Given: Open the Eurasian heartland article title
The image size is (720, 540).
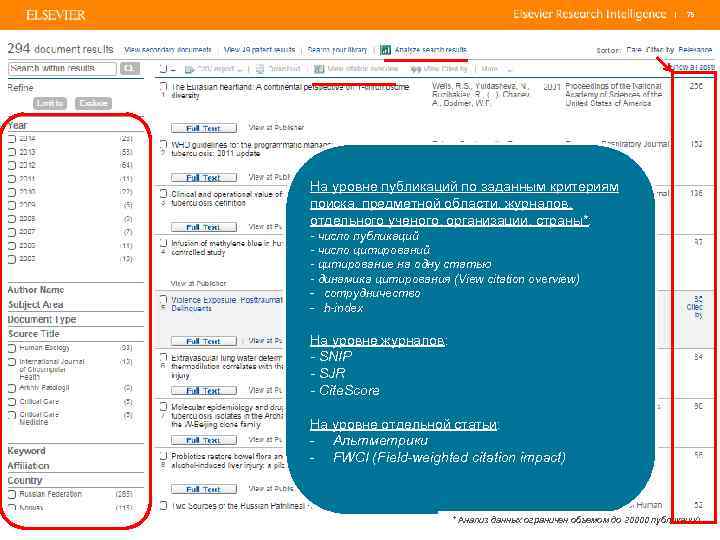Looking at the screenshot, I should pyautogui.click(x=290, y=90).
